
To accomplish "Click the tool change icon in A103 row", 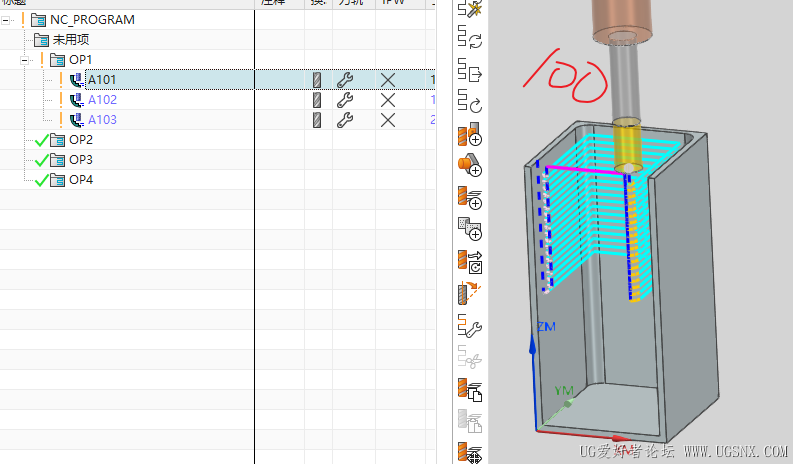I will 317,120.
